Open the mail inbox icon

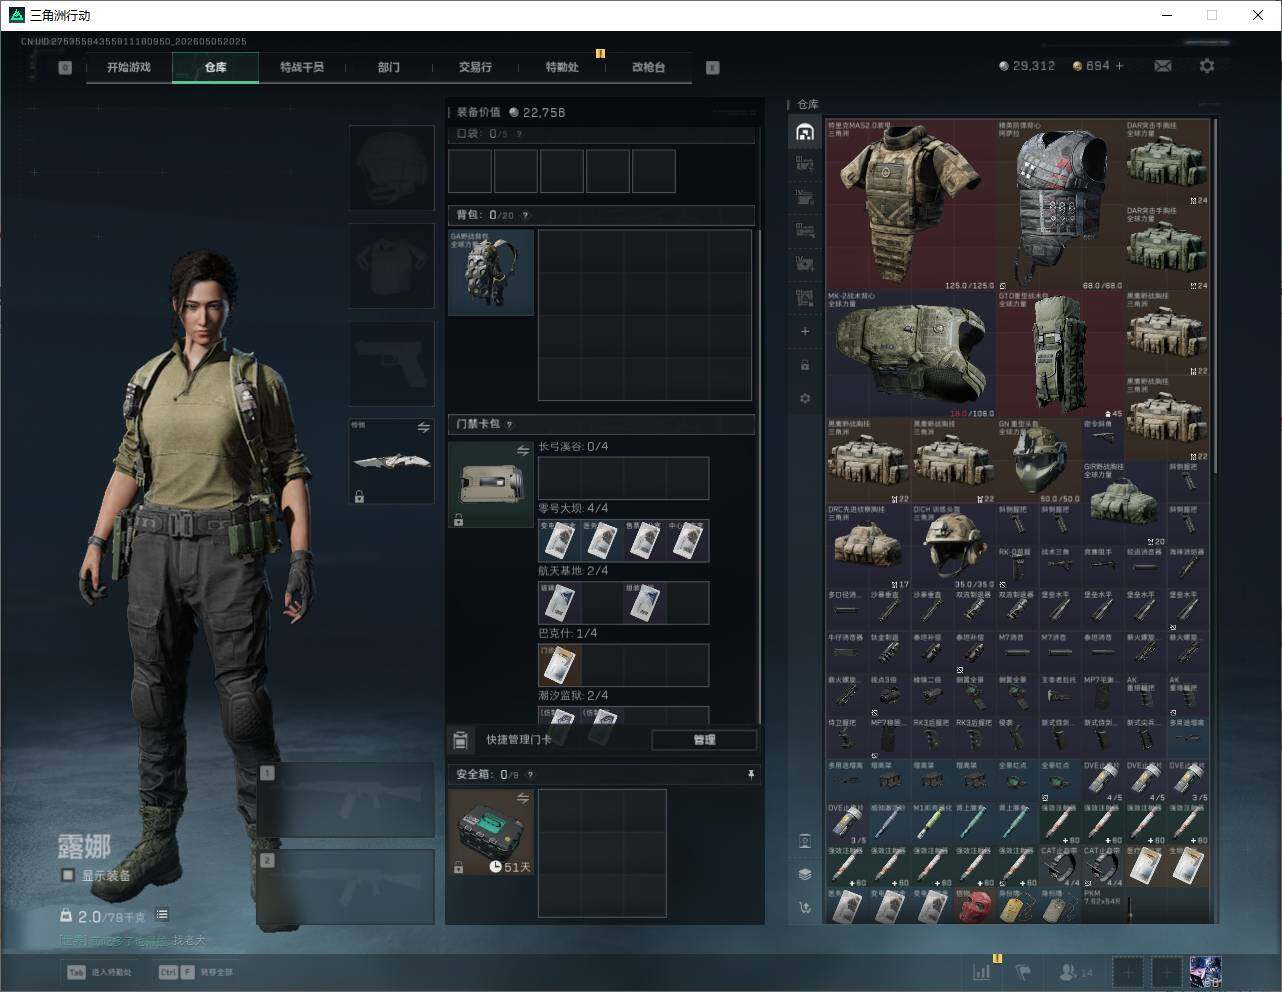1163,66
